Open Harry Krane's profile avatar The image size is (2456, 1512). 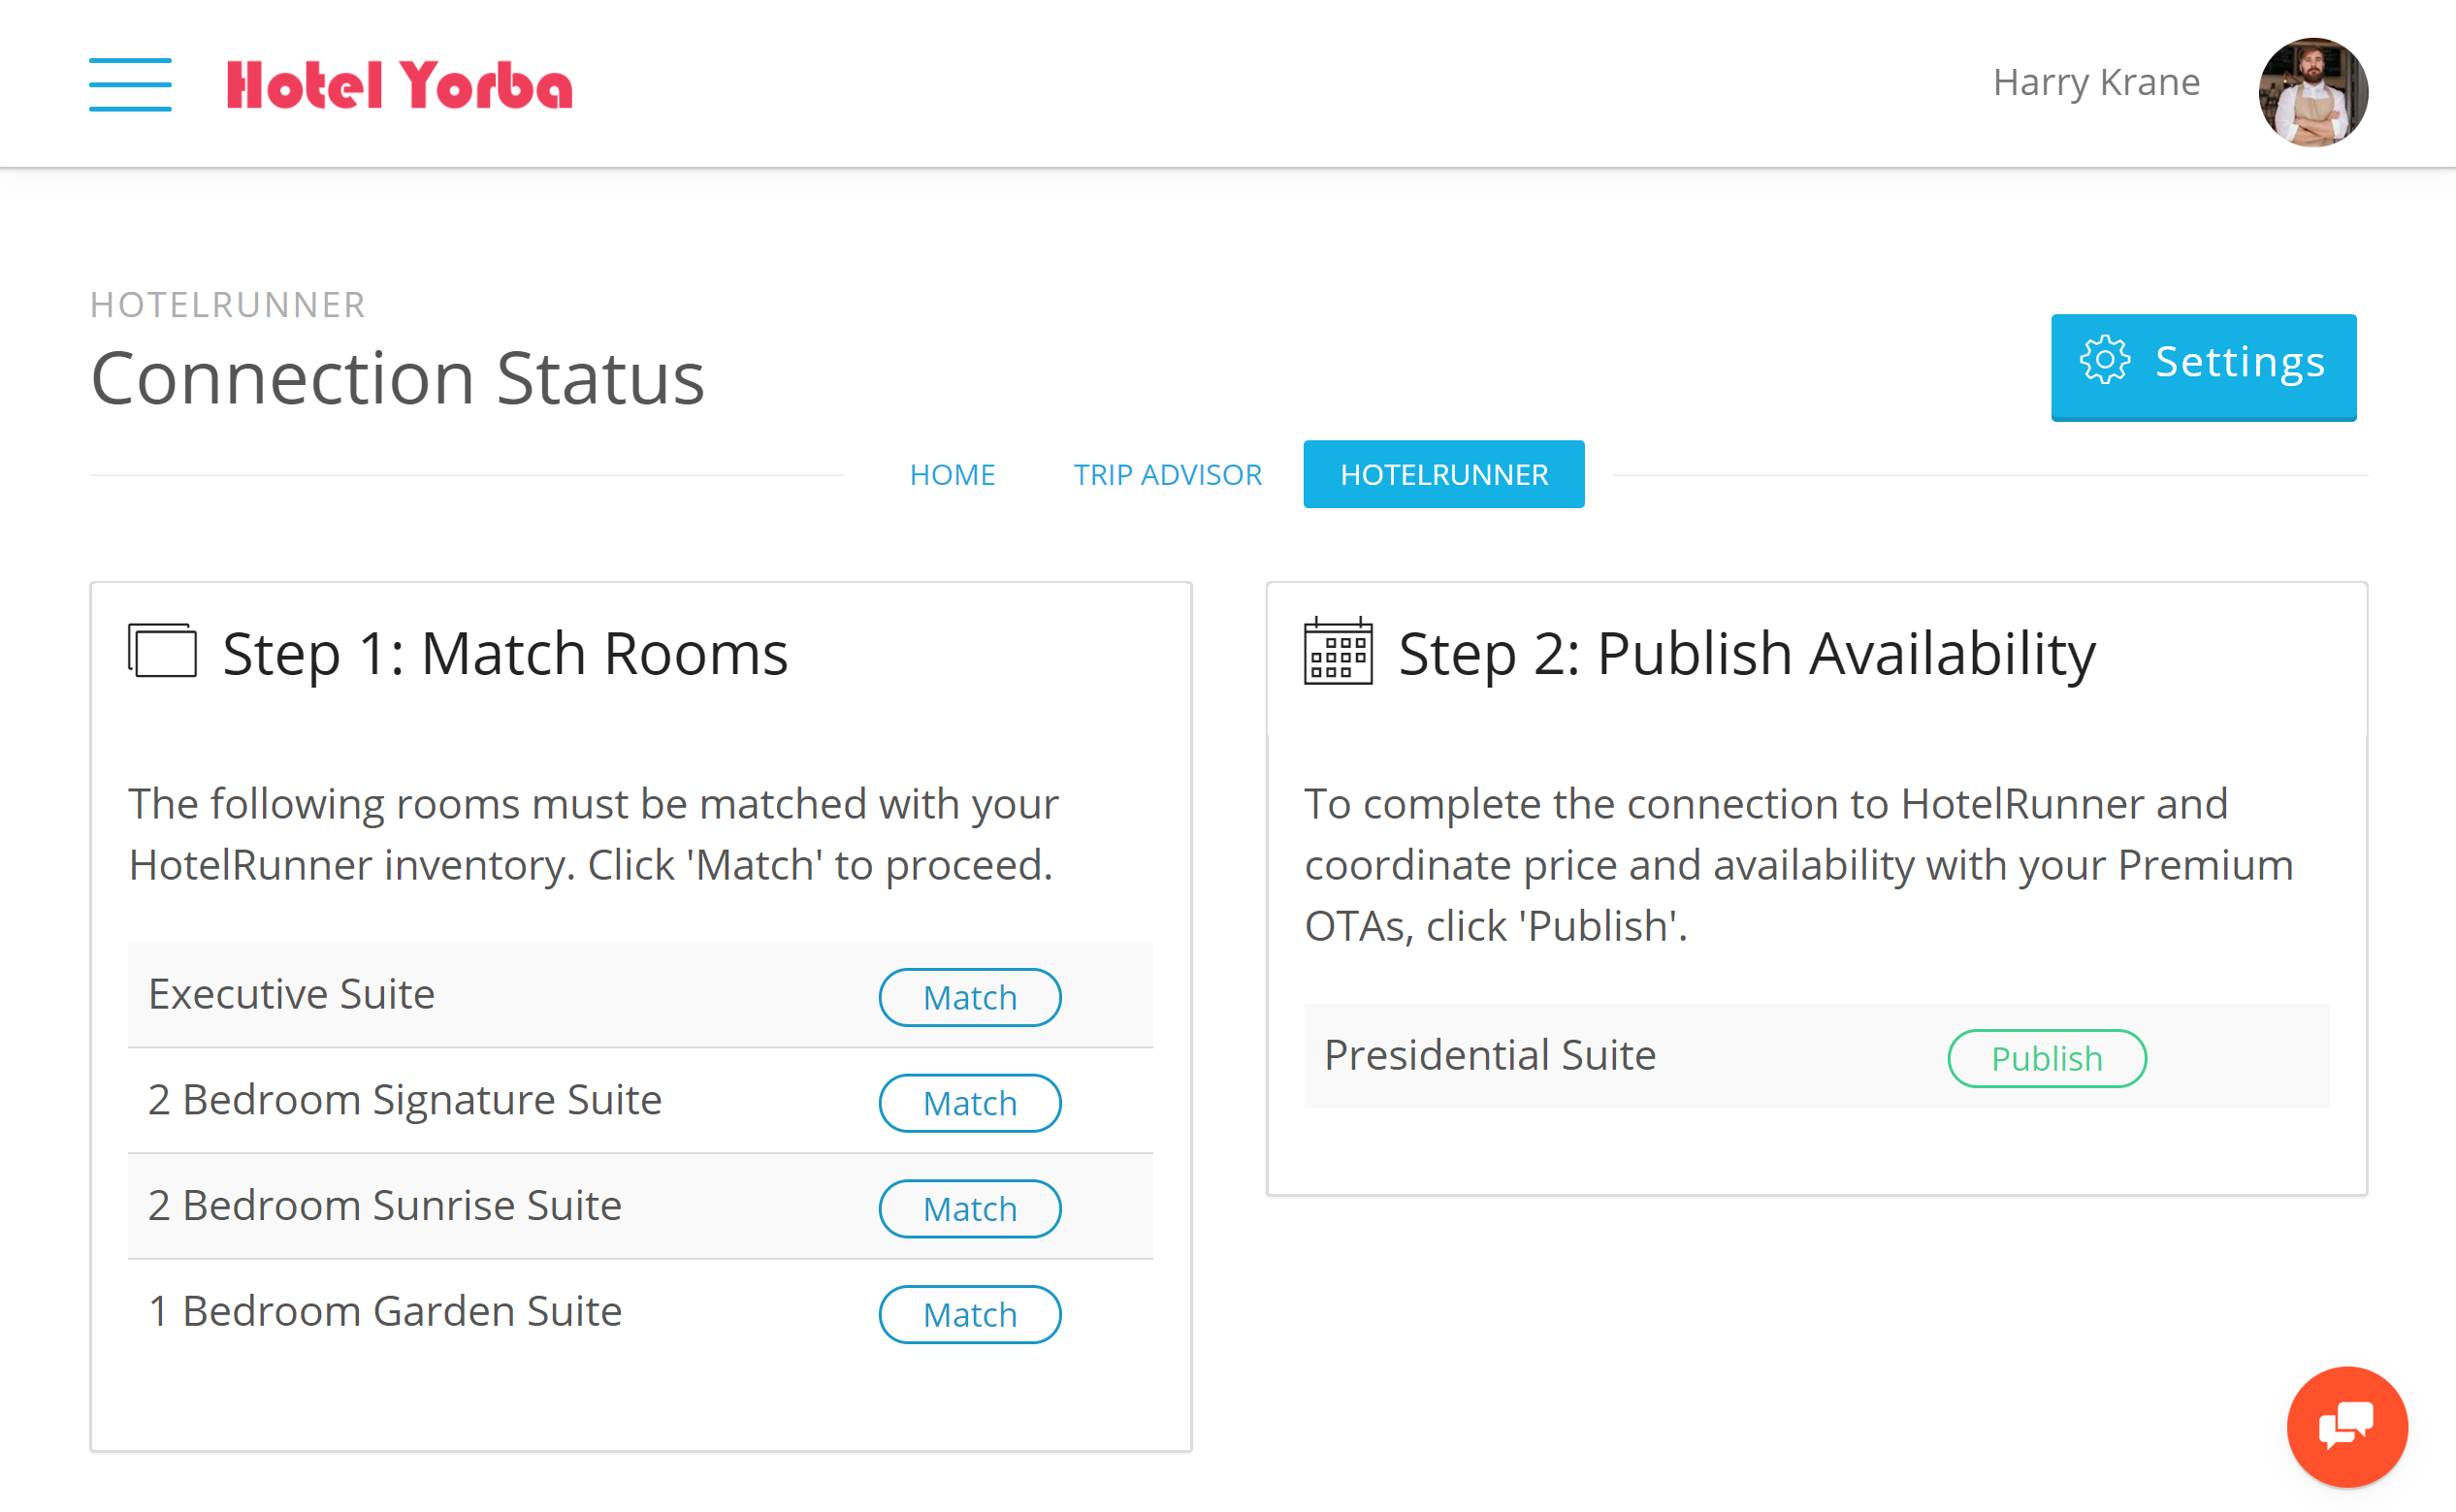pyautogui.click(x=2312, y=92)
